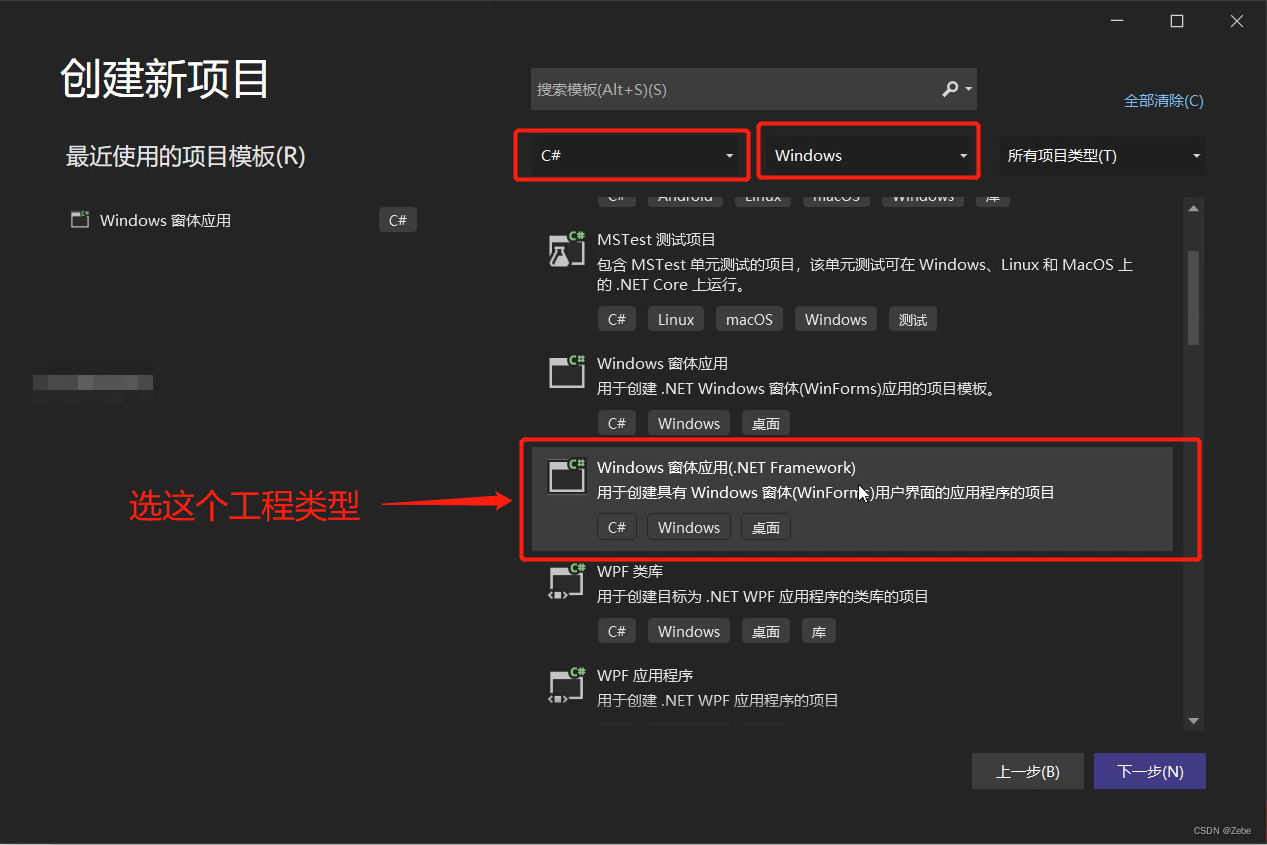The width and height of the screenshot is (1267, 845).
Task: Expand the 所有项目类型 dropdown
Action: [1102, 156]
